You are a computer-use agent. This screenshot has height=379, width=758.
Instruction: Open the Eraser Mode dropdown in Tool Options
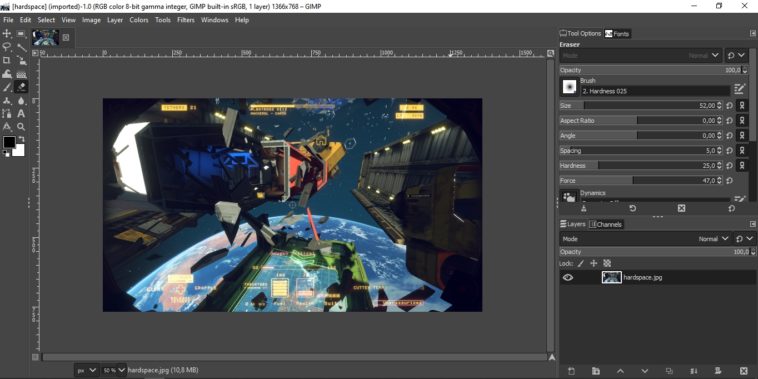point(641,56)
